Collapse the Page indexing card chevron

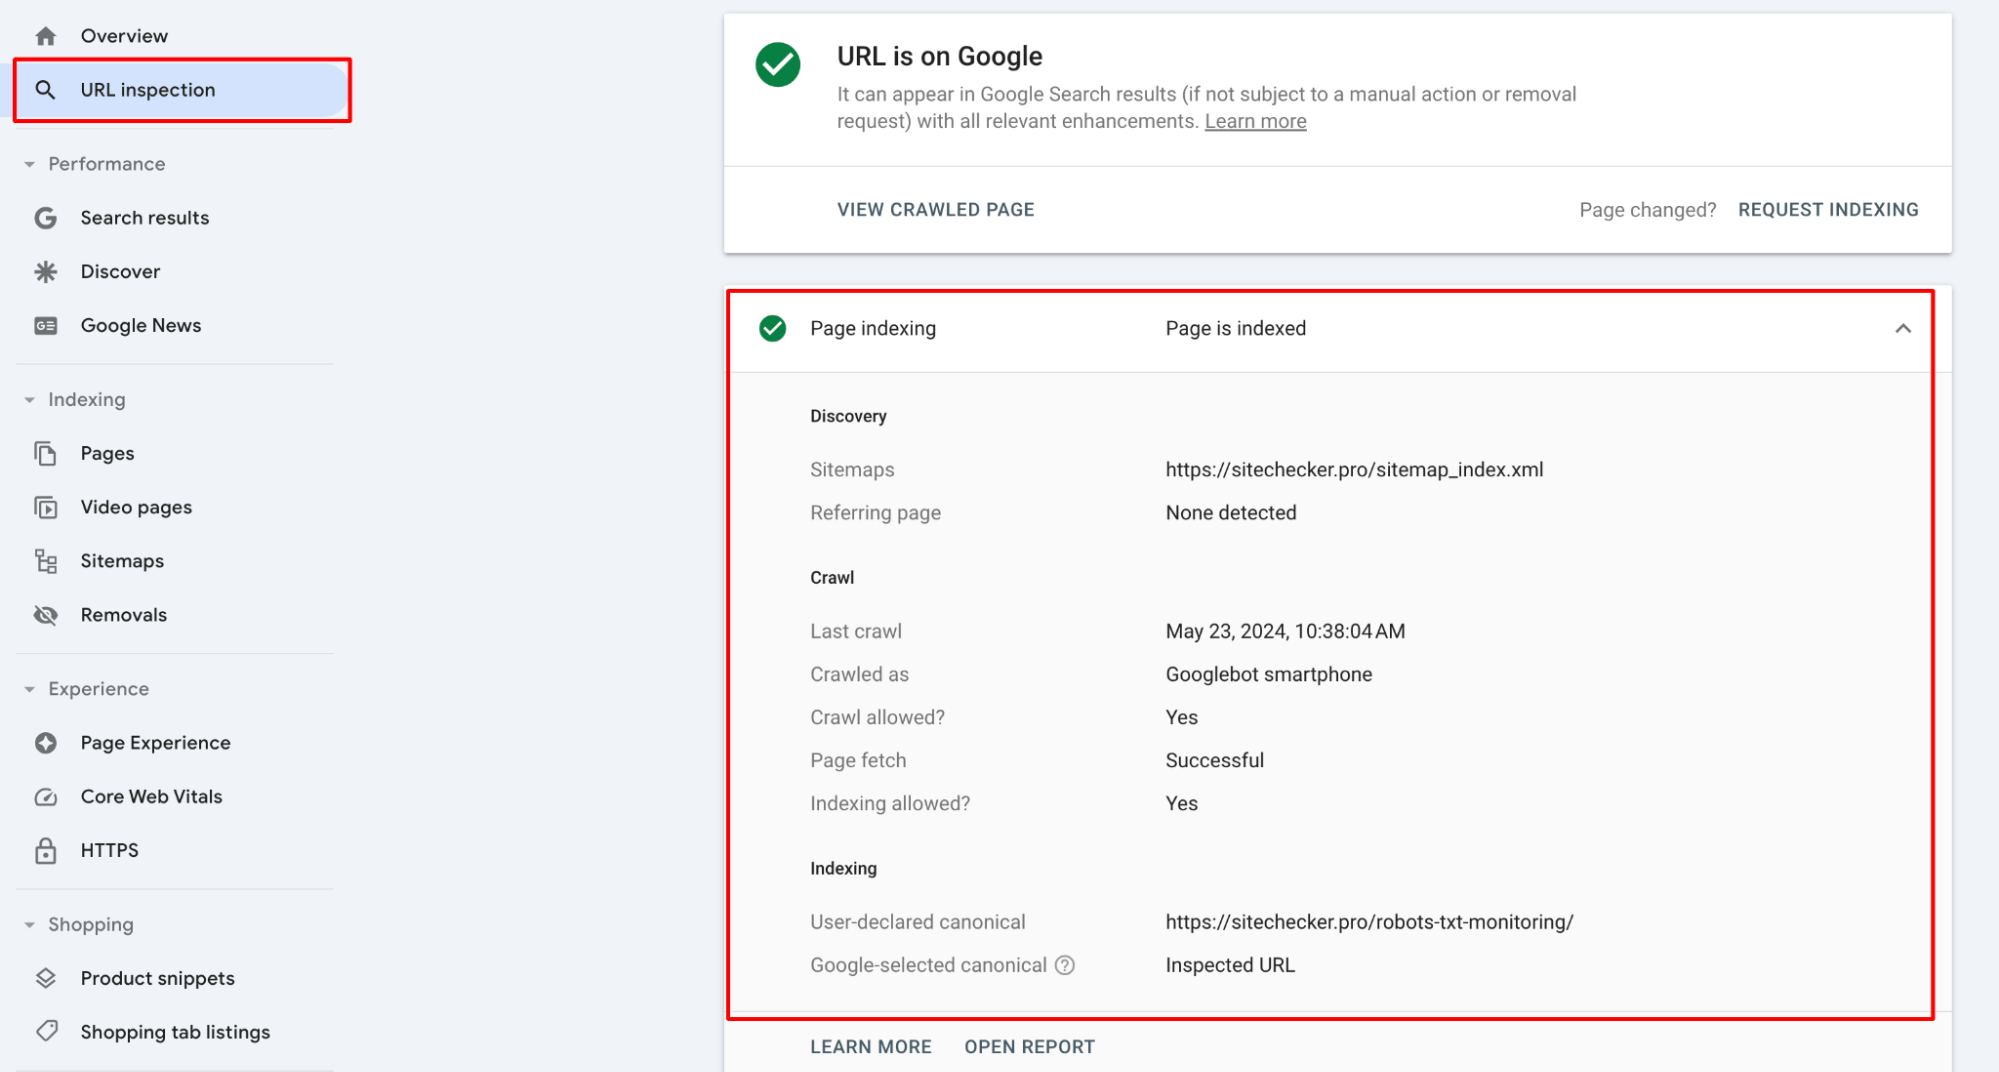coord(1902,328)
